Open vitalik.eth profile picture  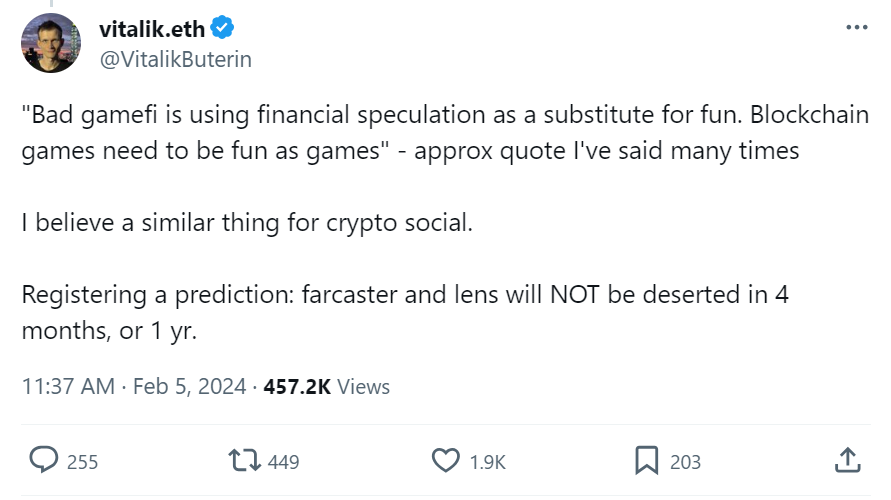[x=50, y=43]
